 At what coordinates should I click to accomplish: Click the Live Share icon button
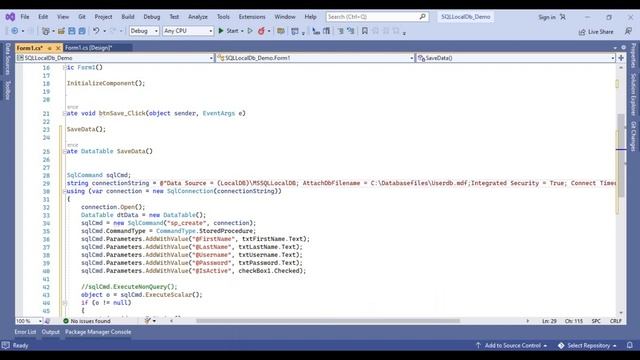tap(596, 31)
